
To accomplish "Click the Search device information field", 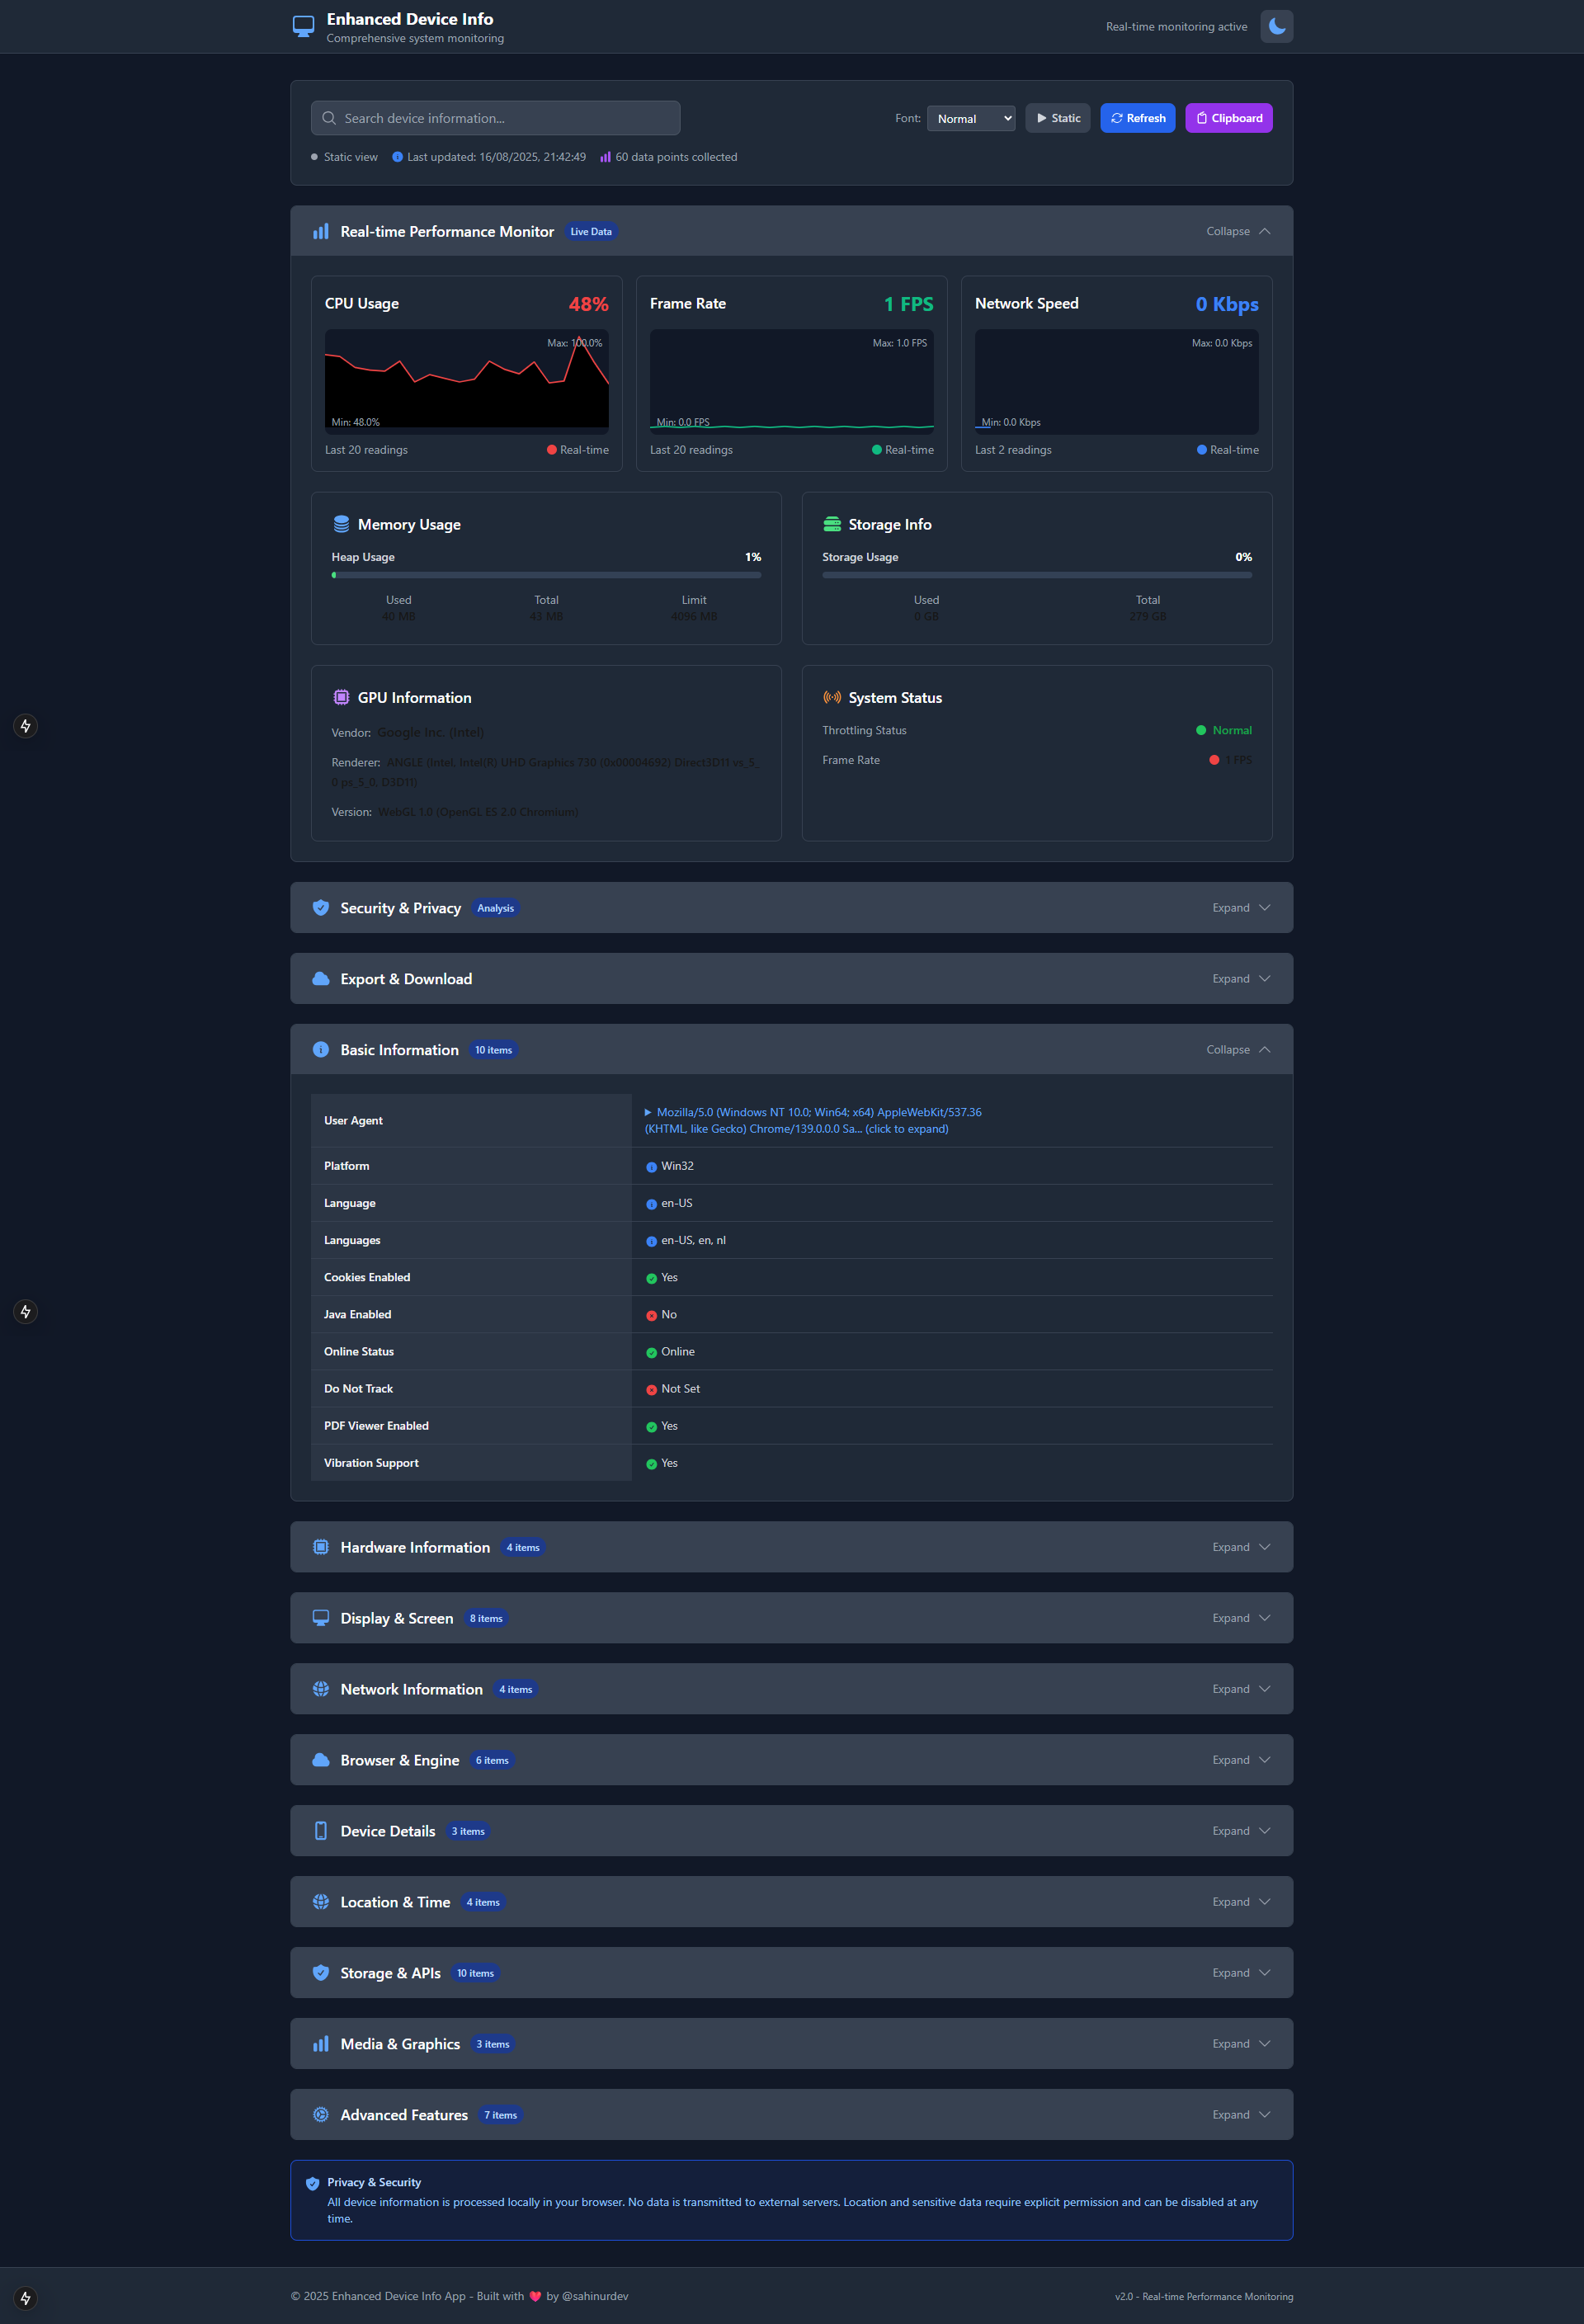I will click(x=496, y=118).
